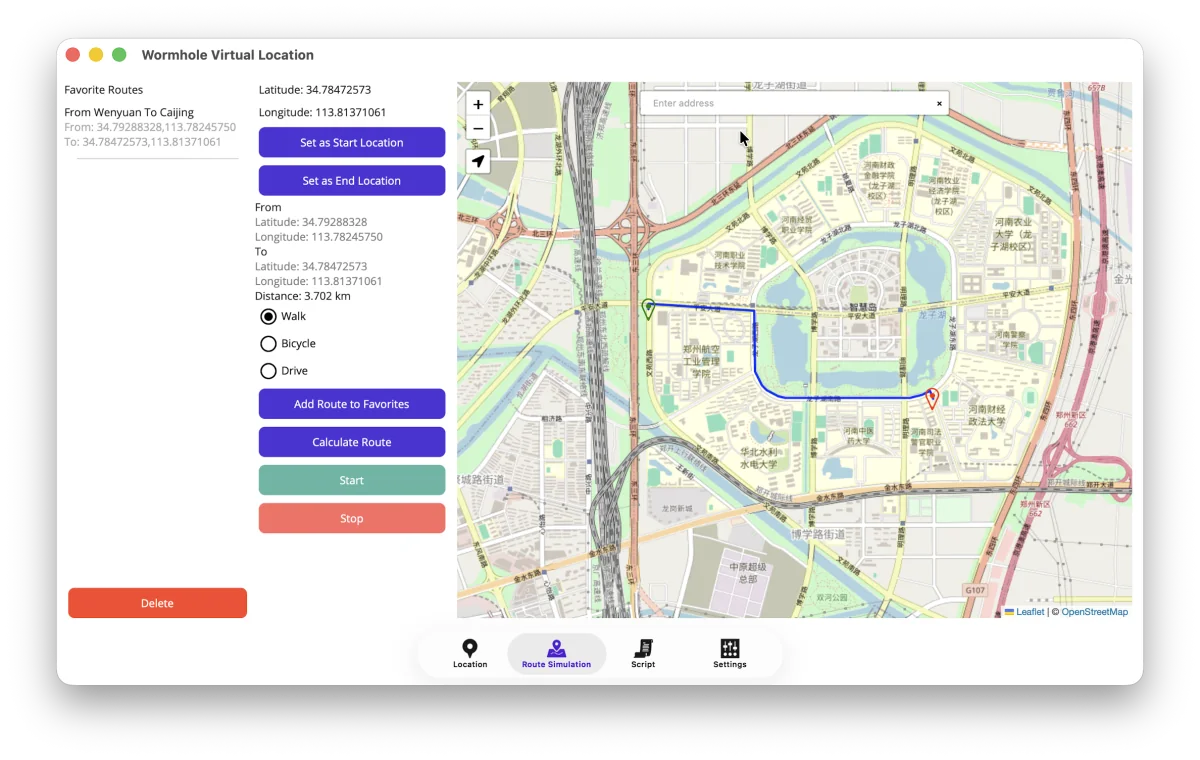Switch to Route Simulation tab
The height and width of the screenshot is (760, 1200).
pyautogui.click(x=556, y=654)
